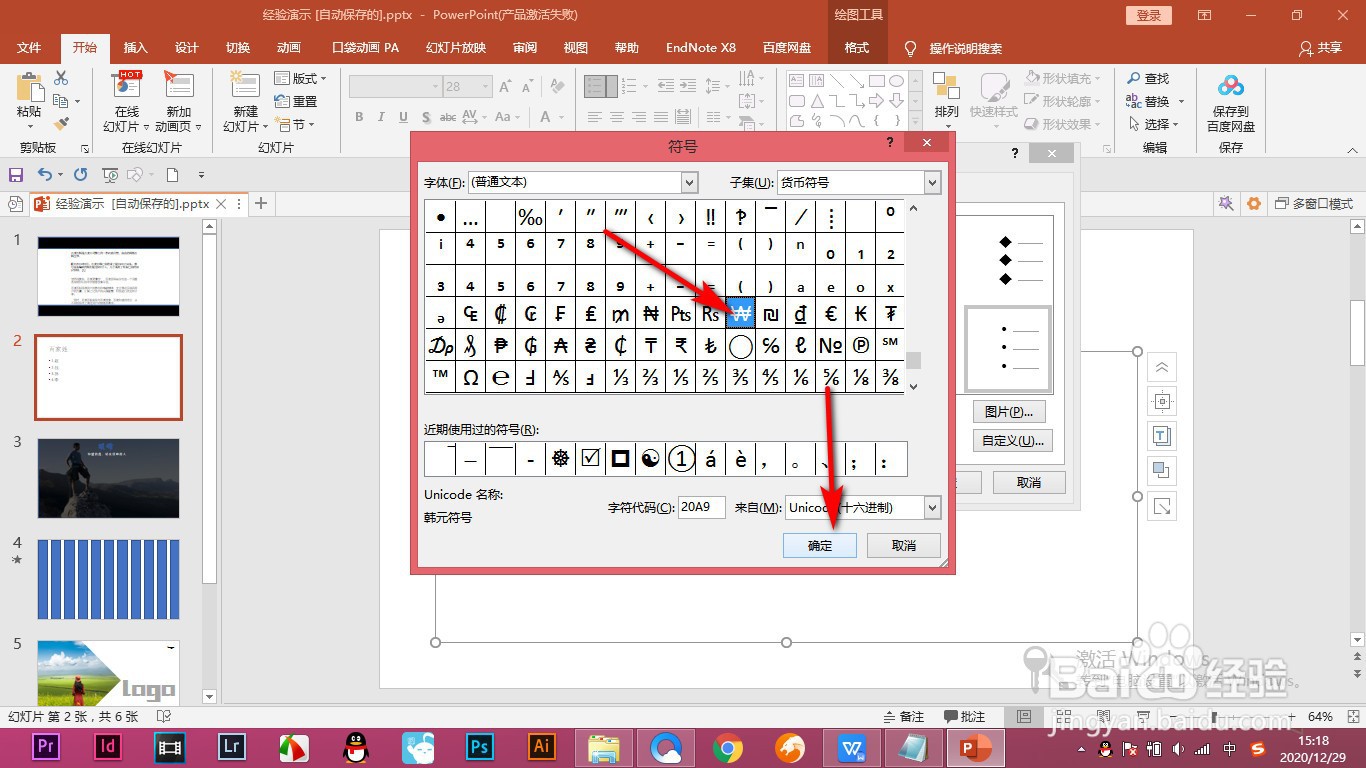Switch to EndNote X8 tab
This screenshot has width=1366, height=768.
(700, 48)
